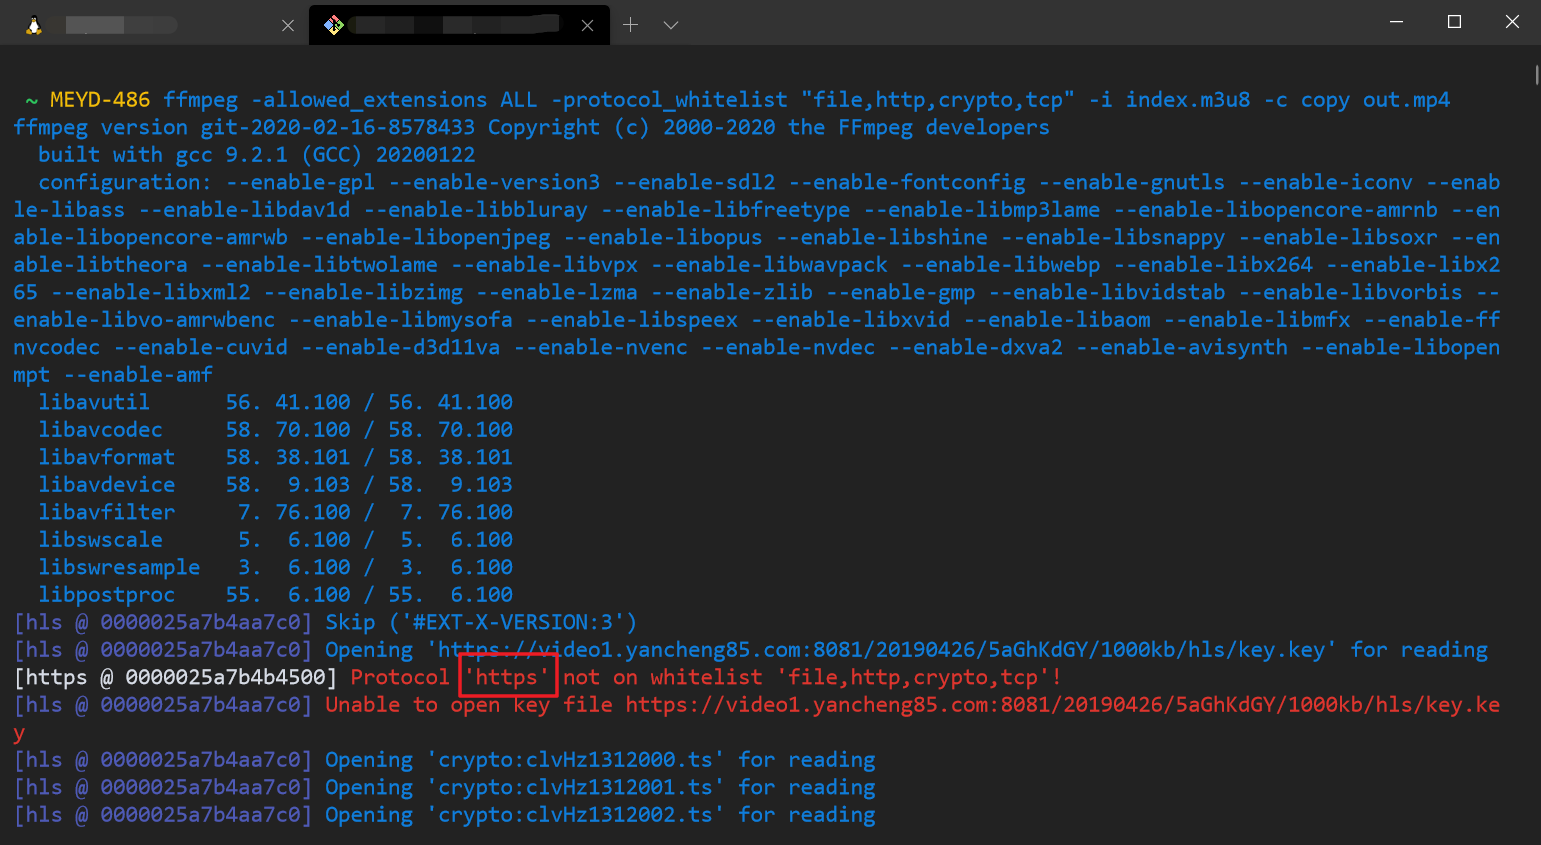This screenshot has width=1541, height=845.
Task: Click the whitelist 'file,http,crypto,tcp' in error line
Action: (913, 677)
